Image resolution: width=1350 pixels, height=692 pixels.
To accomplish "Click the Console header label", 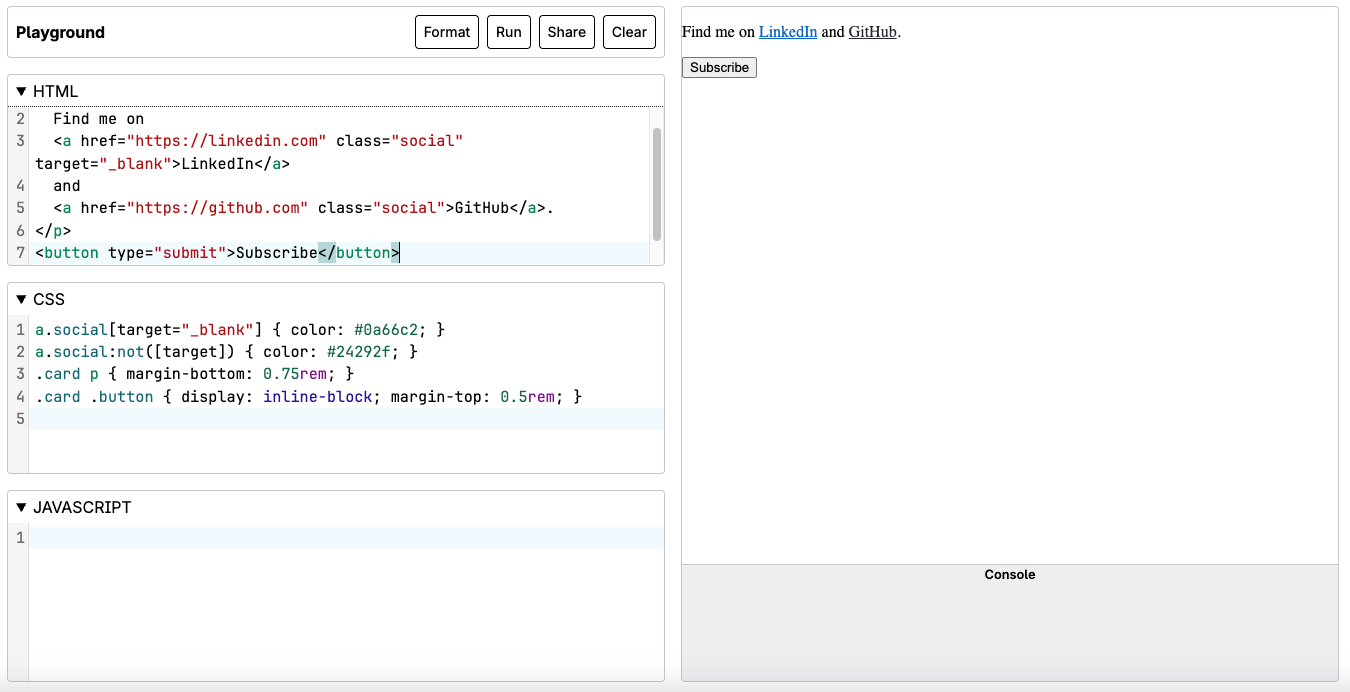I will [1010, 575].
